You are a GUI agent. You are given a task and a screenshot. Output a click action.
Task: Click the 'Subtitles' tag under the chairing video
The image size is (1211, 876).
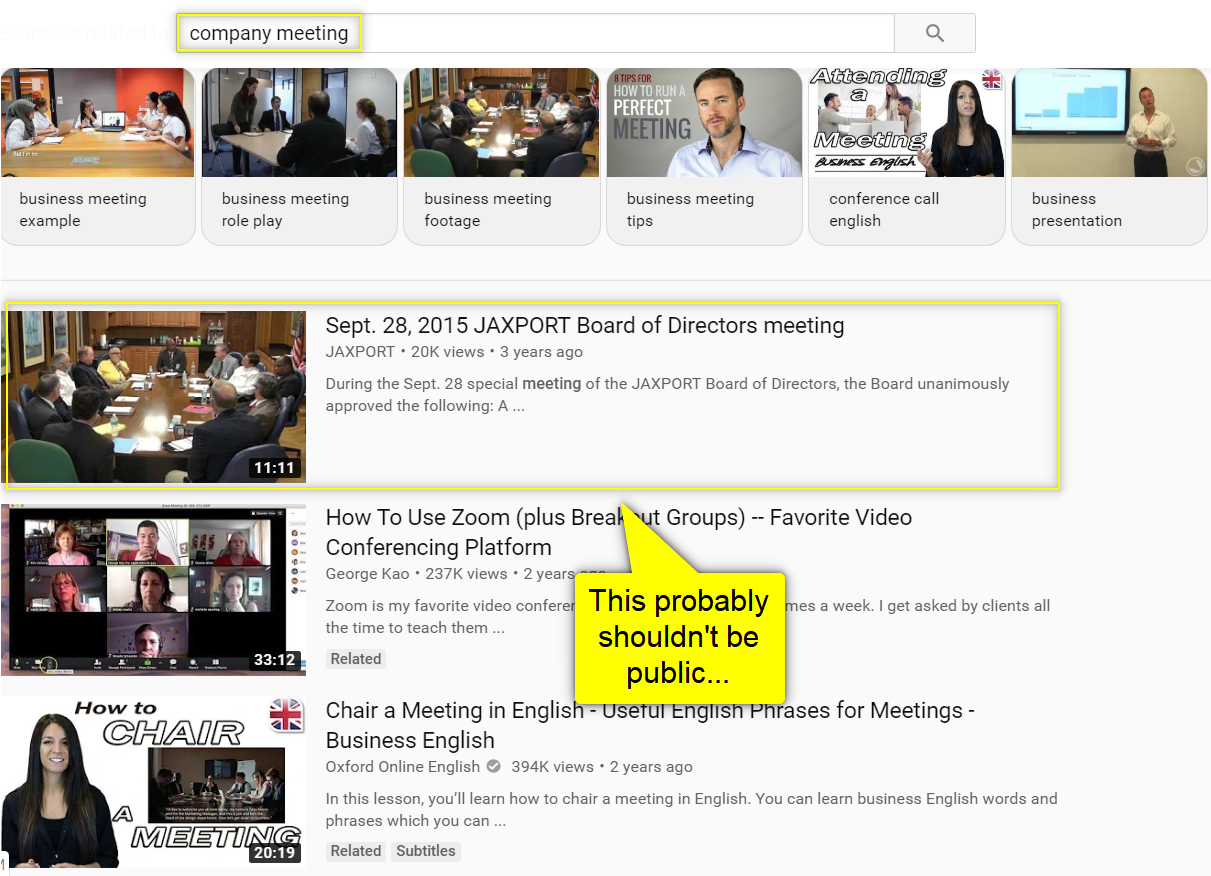tap(425, 850)
